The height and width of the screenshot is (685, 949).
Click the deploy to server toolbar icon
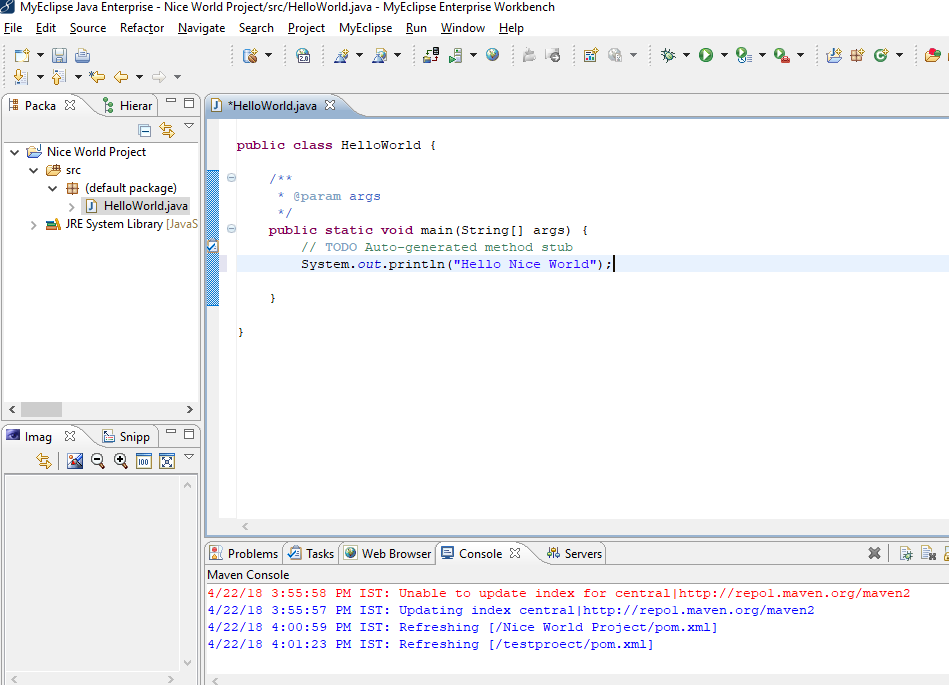431,56
